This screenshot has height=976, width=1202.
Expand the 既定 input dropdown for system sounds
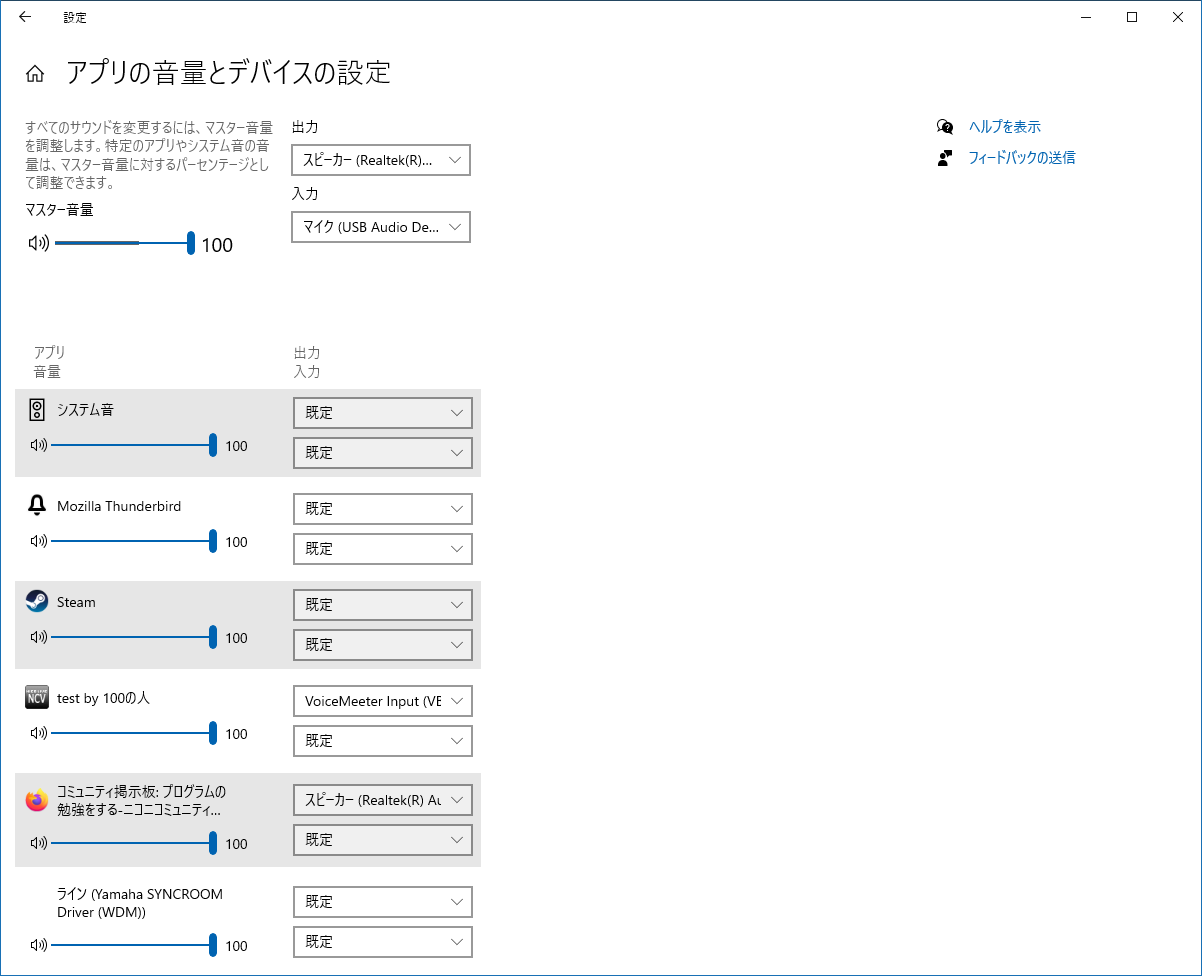pyautogui.click(x=382, y=452)
